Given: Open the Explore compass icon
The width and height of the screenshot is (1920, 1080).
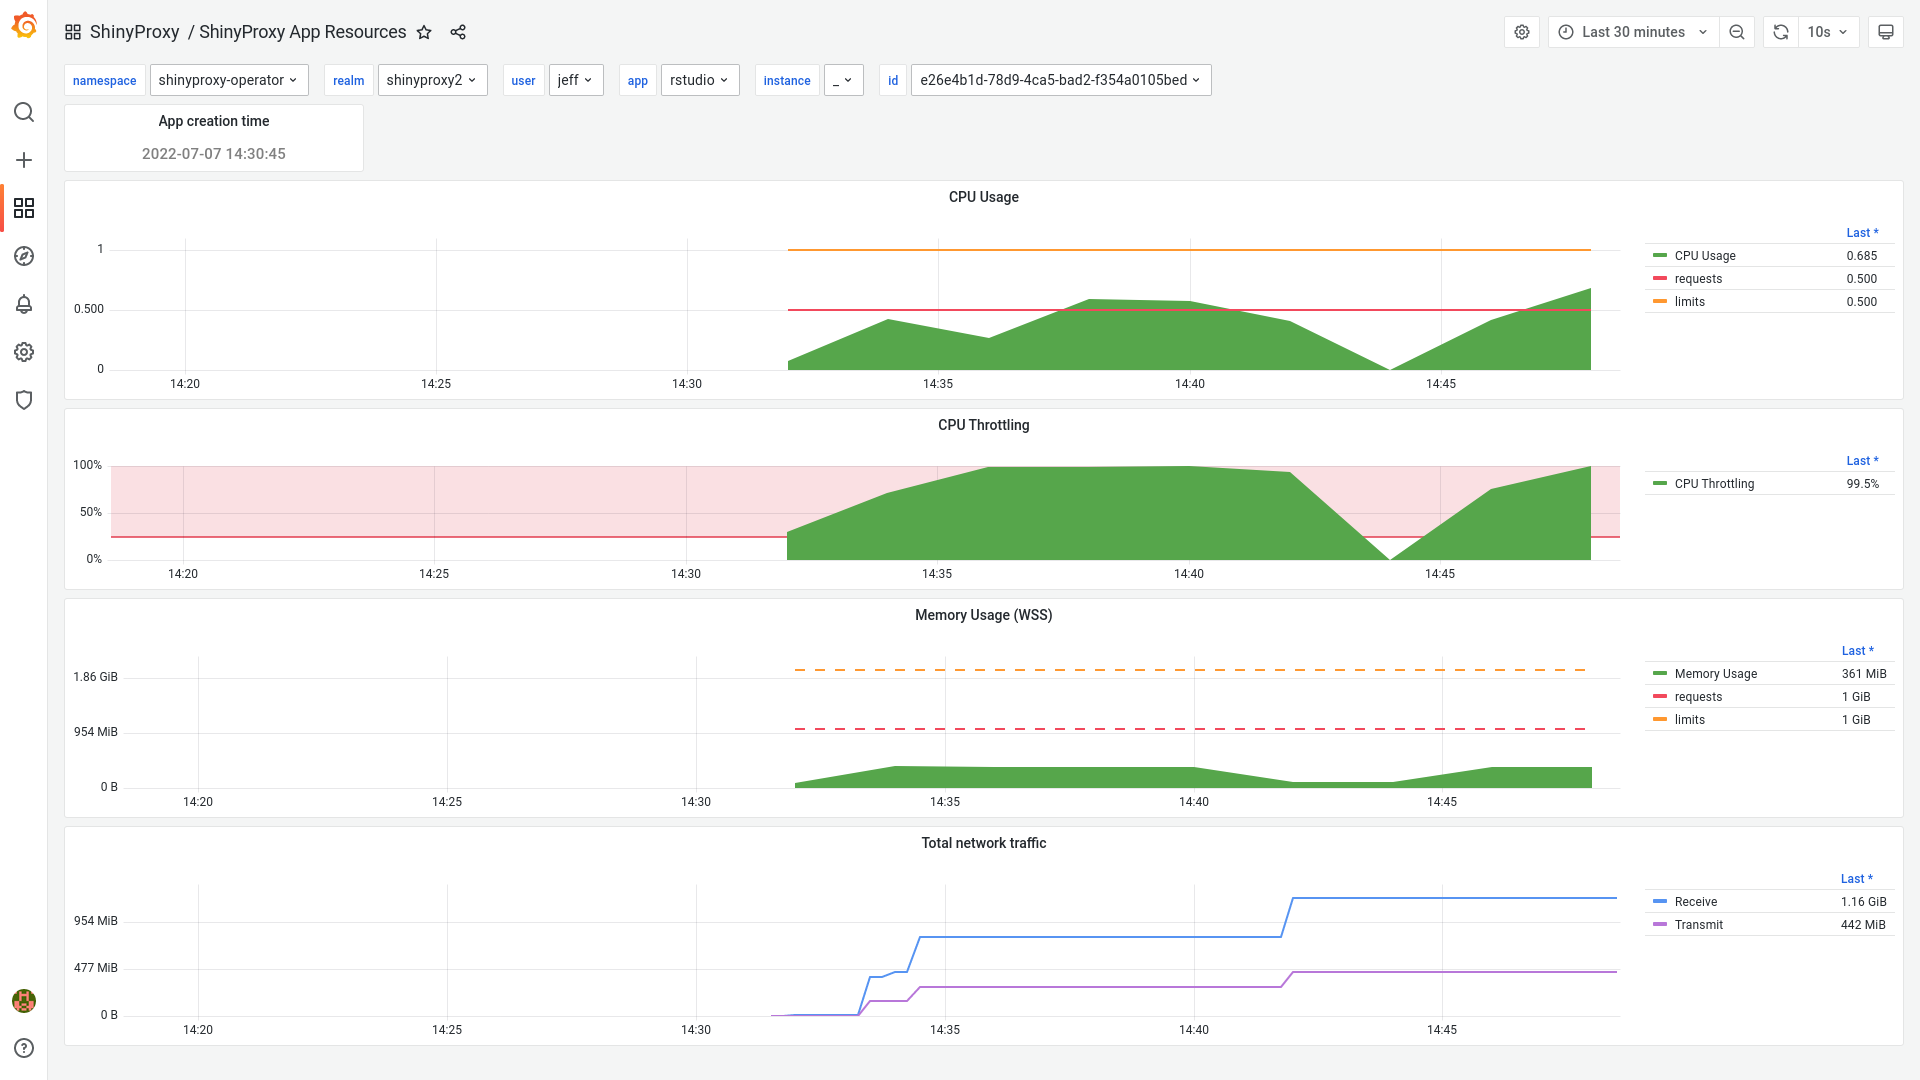Looking at the screenshot, I should point(24,256).
